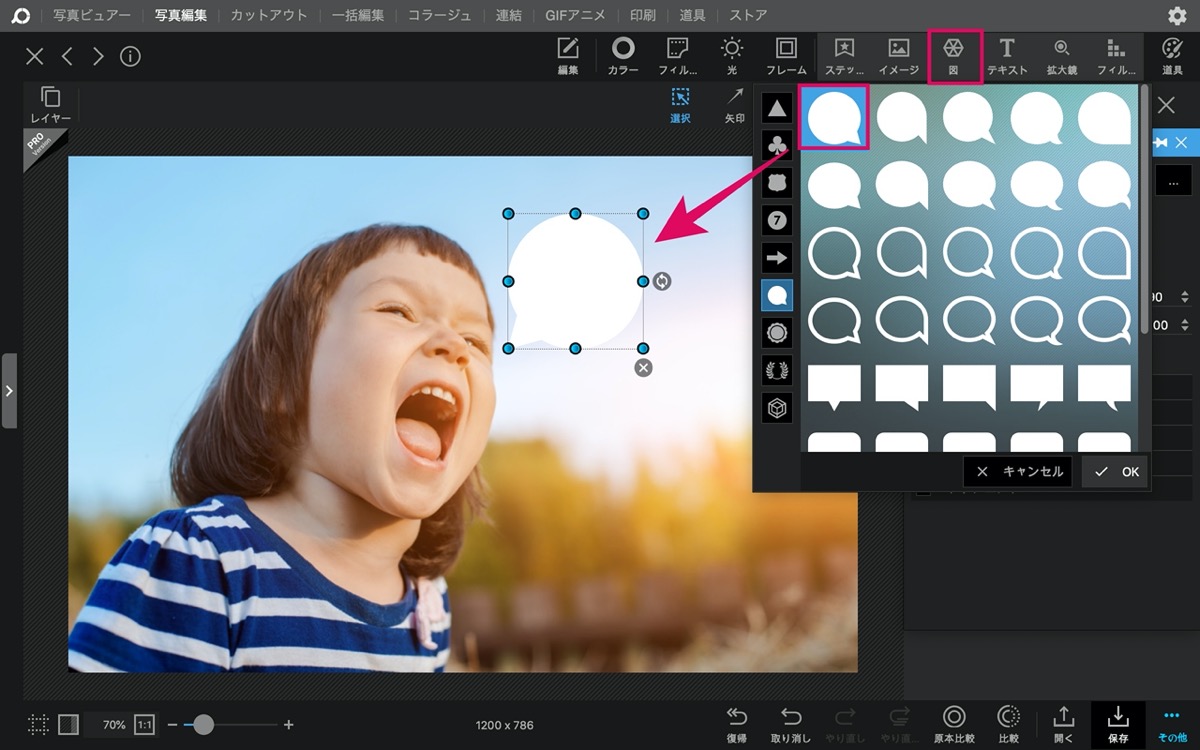Delete the shape with its X handle
1200x750 pixels.
click(x=643, y=368)
